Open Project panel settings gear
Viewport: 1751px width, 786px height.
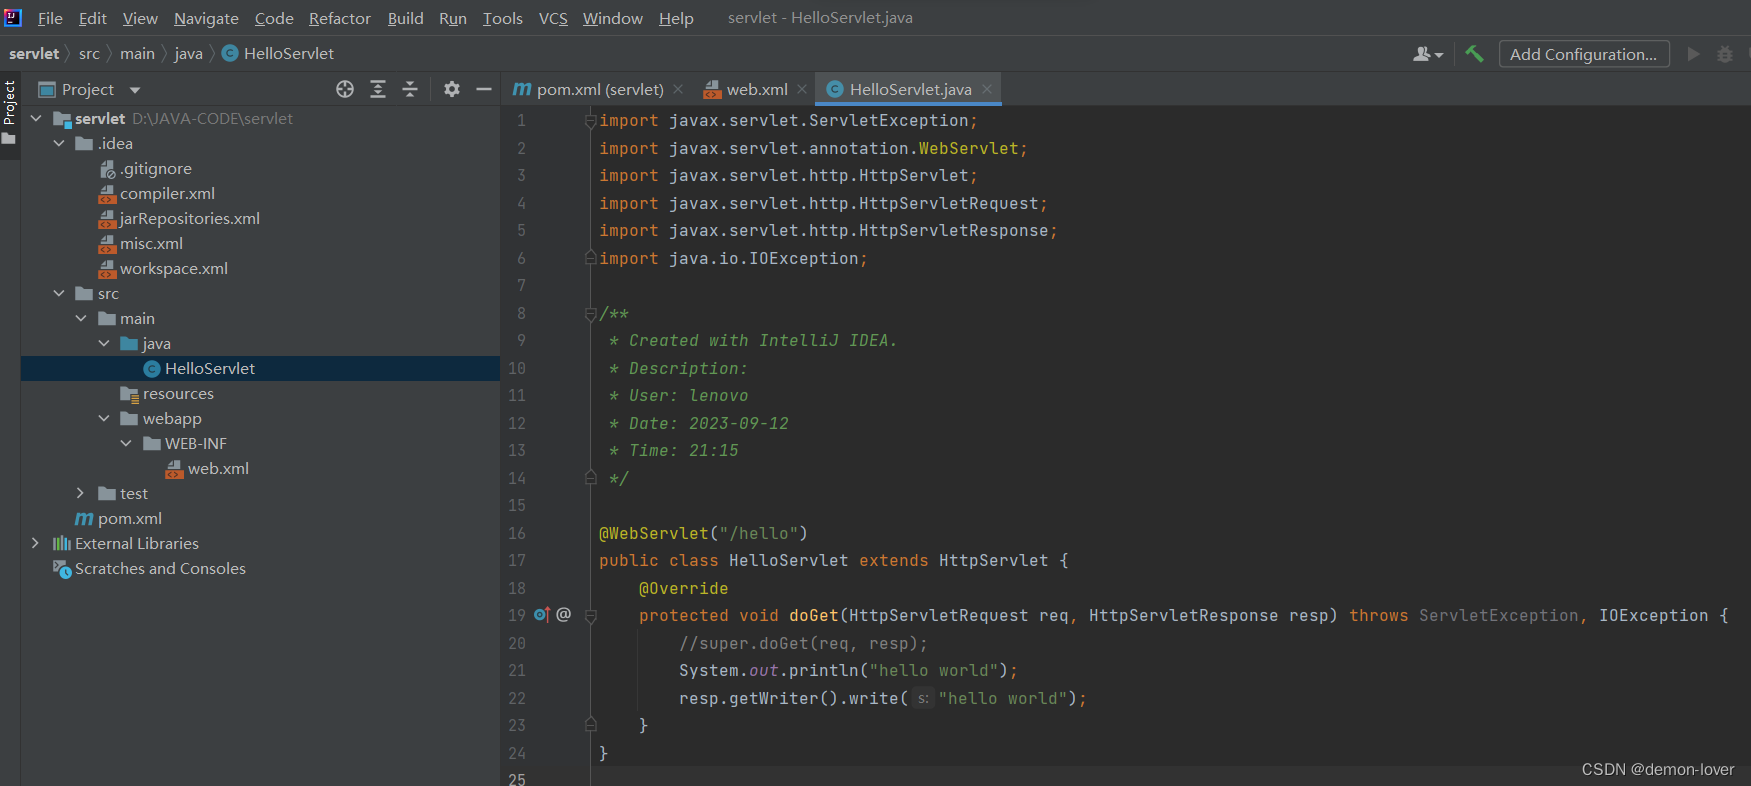tap(452, 89)
